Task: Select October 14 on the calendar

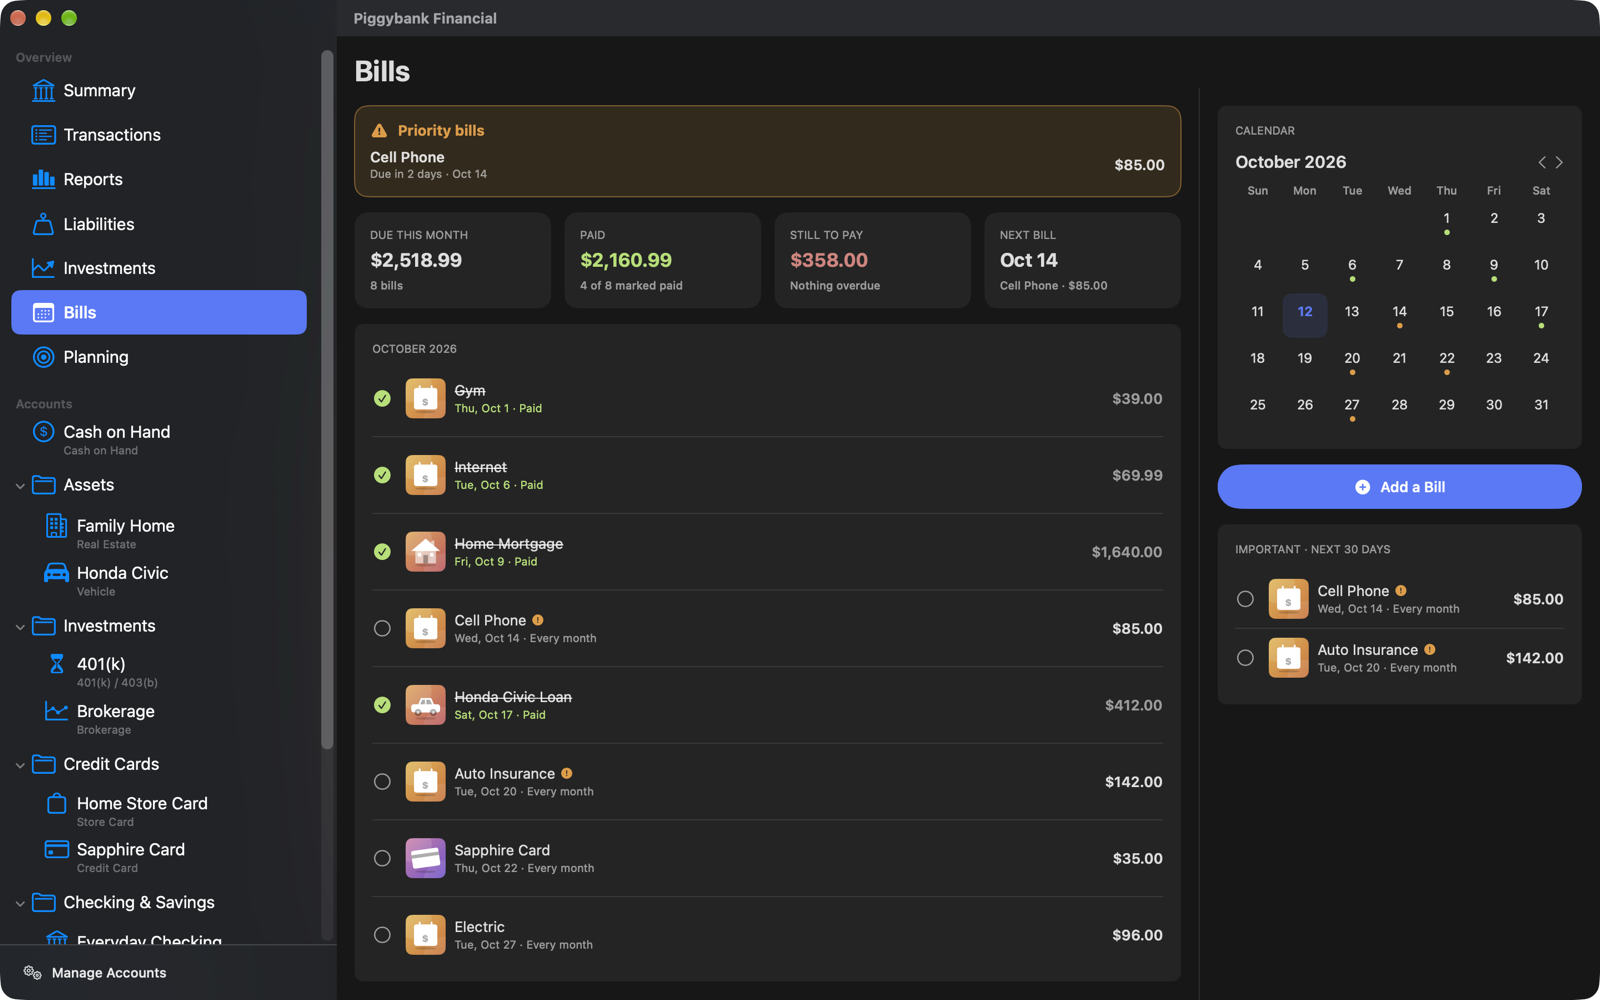Action: click(1399, 314)
